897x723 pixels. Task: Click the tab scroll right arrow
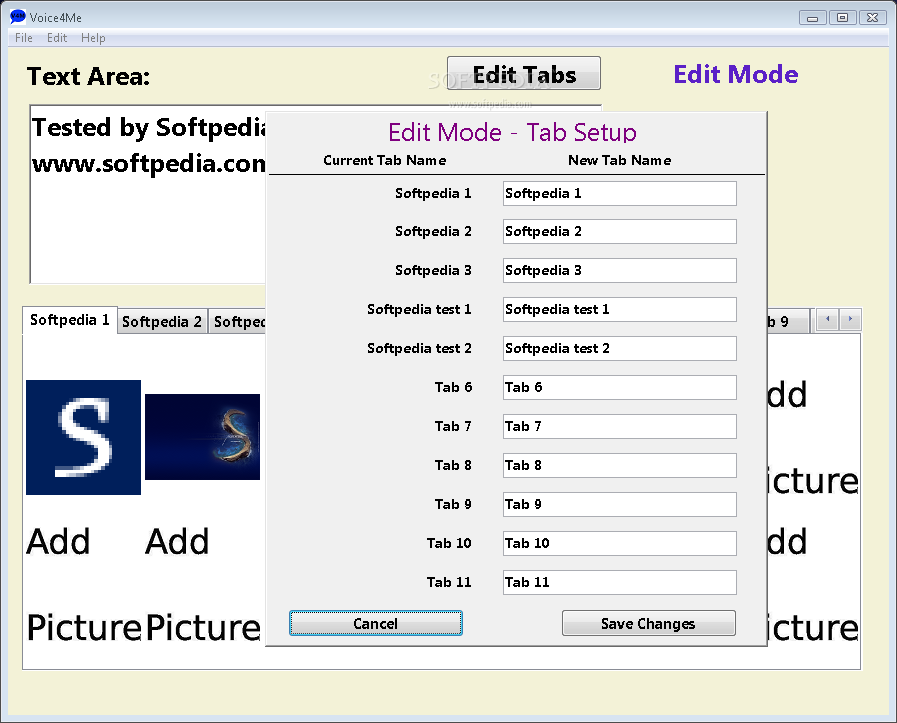point(850,319)
